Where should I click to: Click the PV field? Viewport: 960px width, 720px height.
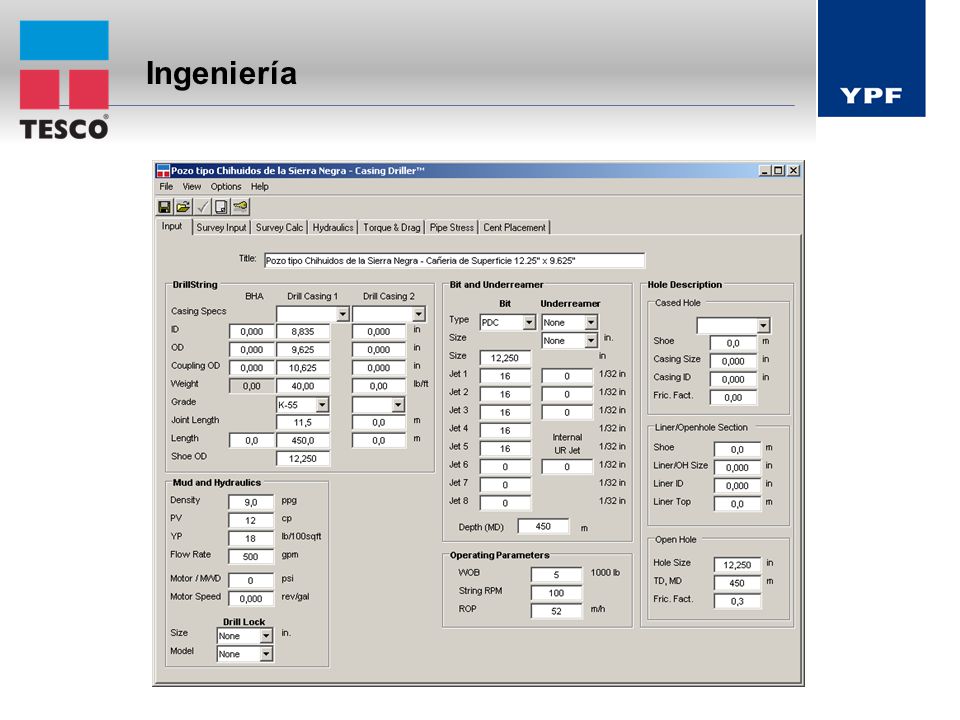click(x=250, y=521)
